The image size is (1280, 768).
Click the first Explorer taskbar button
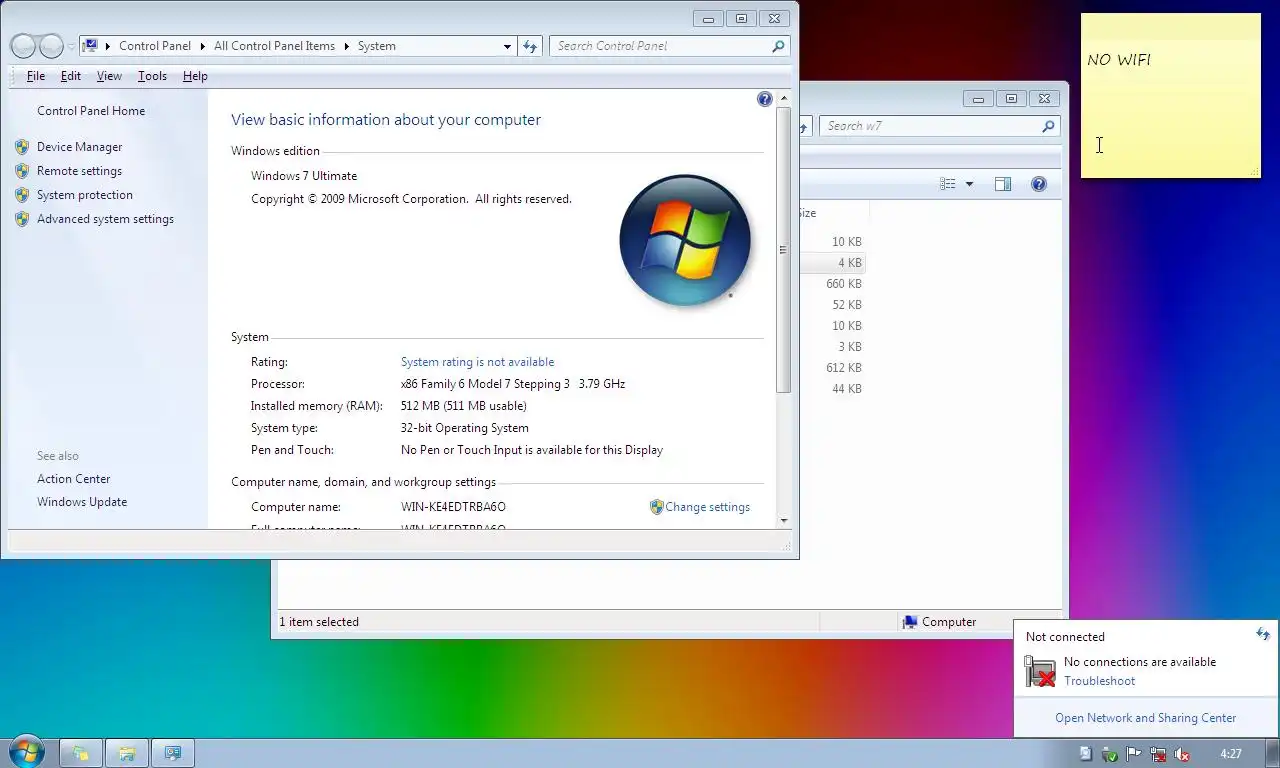pyautogui.click(x=81, y=753)
